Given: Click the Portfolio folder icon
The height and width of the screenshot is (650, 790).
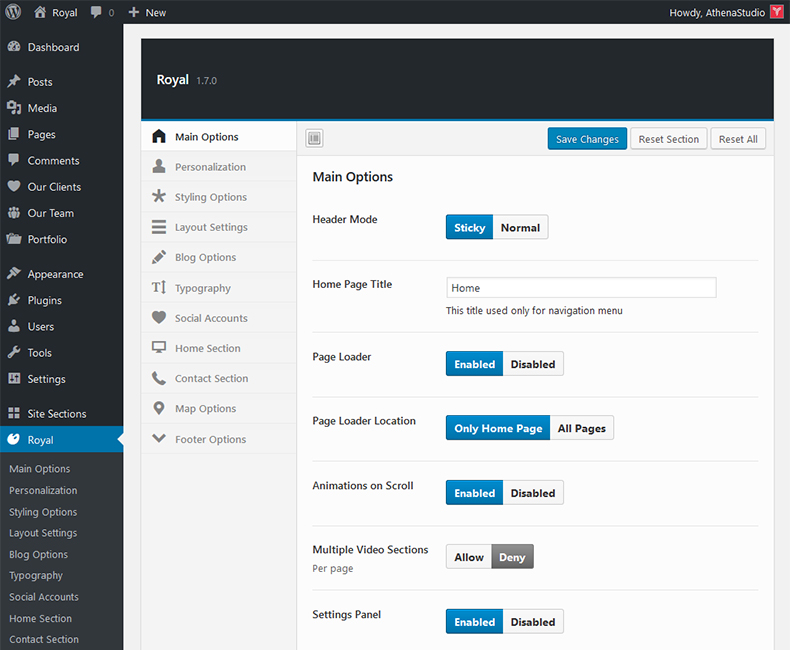Looking at the screenshot, I should click(x=14, y=239).
